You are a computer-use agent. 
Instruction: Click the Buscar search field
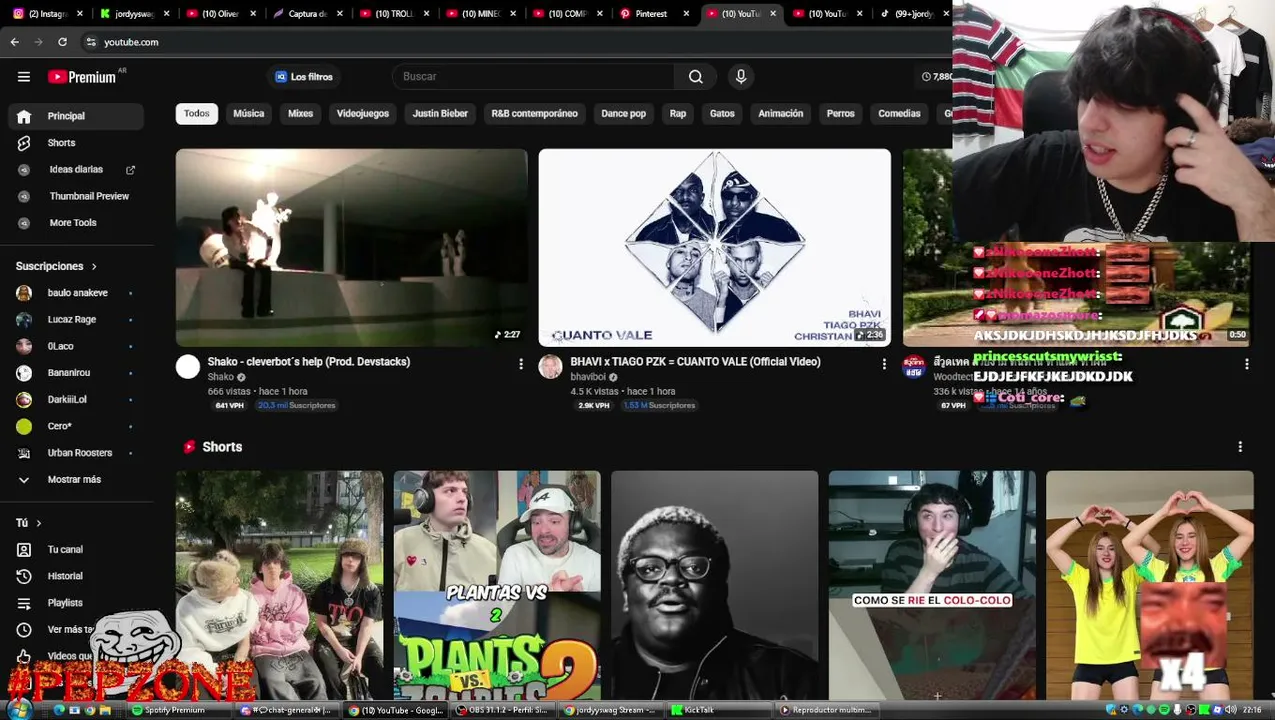pyautogui.click(x=535, y=77)
